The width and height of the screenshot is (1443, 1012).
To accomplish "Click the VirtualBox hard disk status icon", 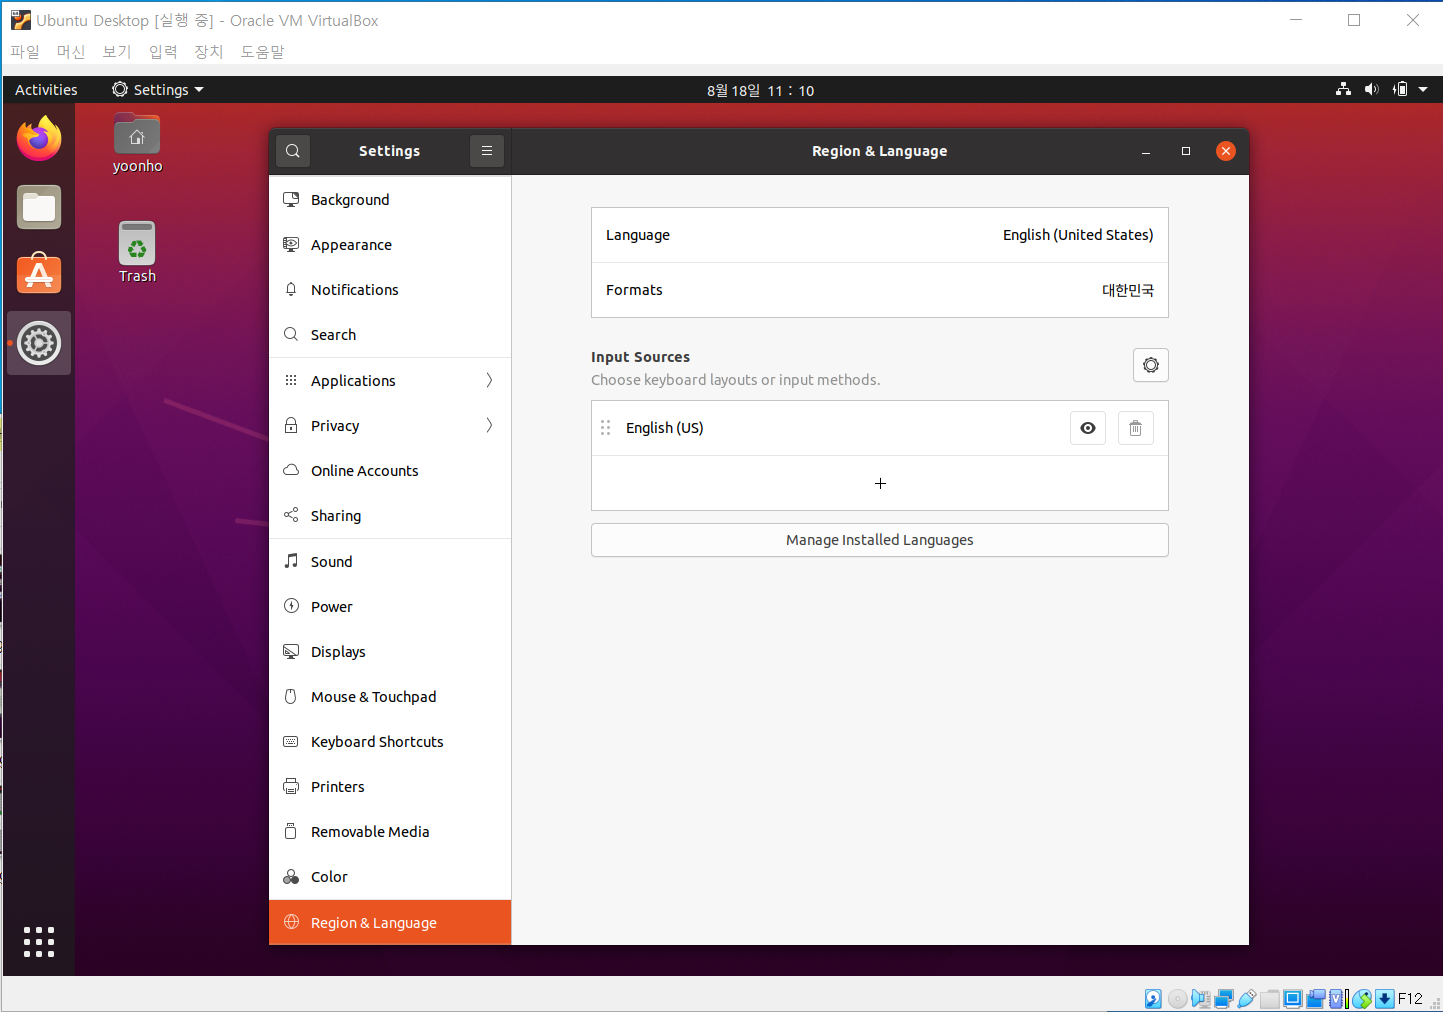I will [1153, 998].
